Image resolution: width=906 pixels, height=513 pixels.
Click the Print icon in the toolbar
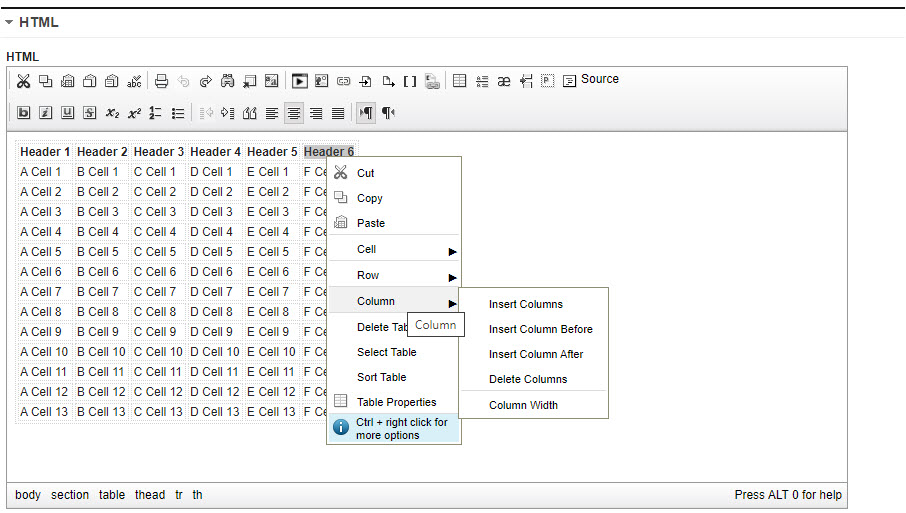[161, 81]
